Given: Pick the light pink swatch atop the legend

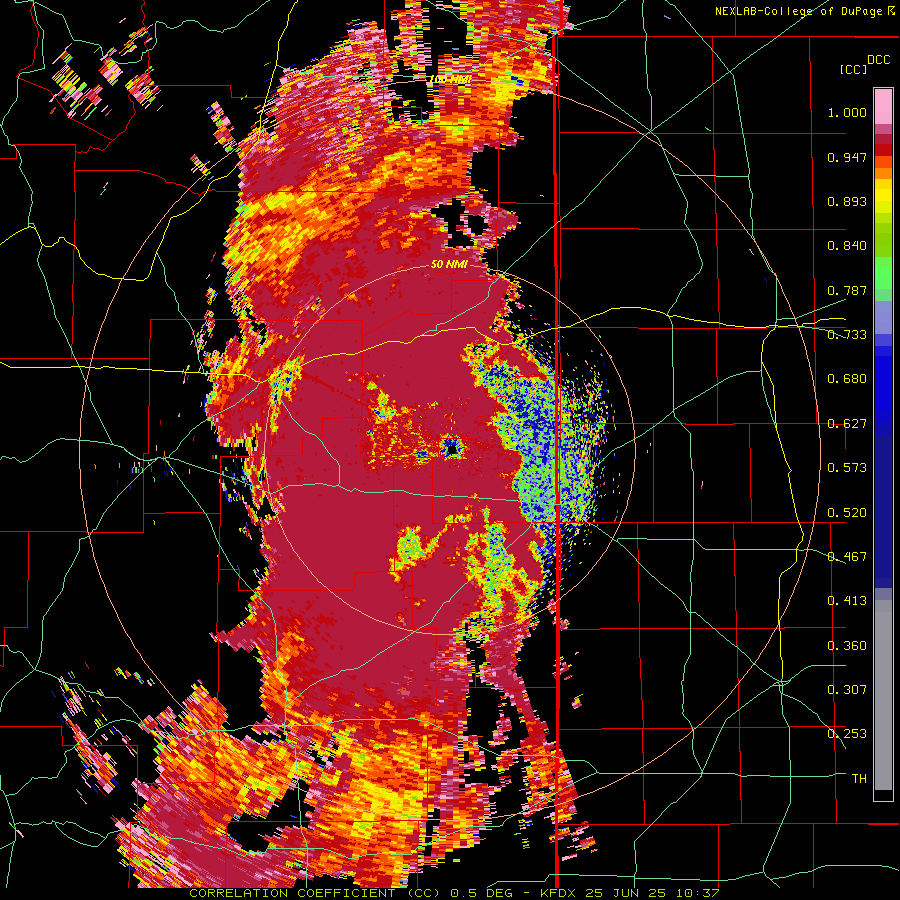Looking at the screenshot, I should 883,106.
